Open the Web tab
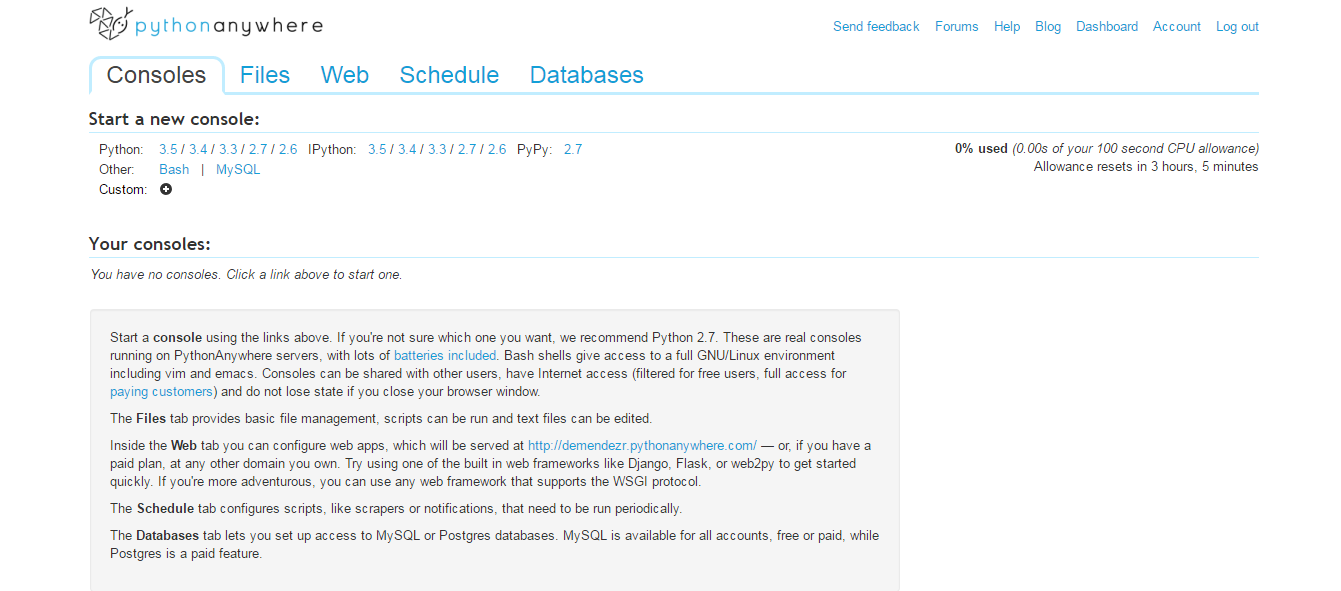Screen dimensions: 1341x591 345,75
